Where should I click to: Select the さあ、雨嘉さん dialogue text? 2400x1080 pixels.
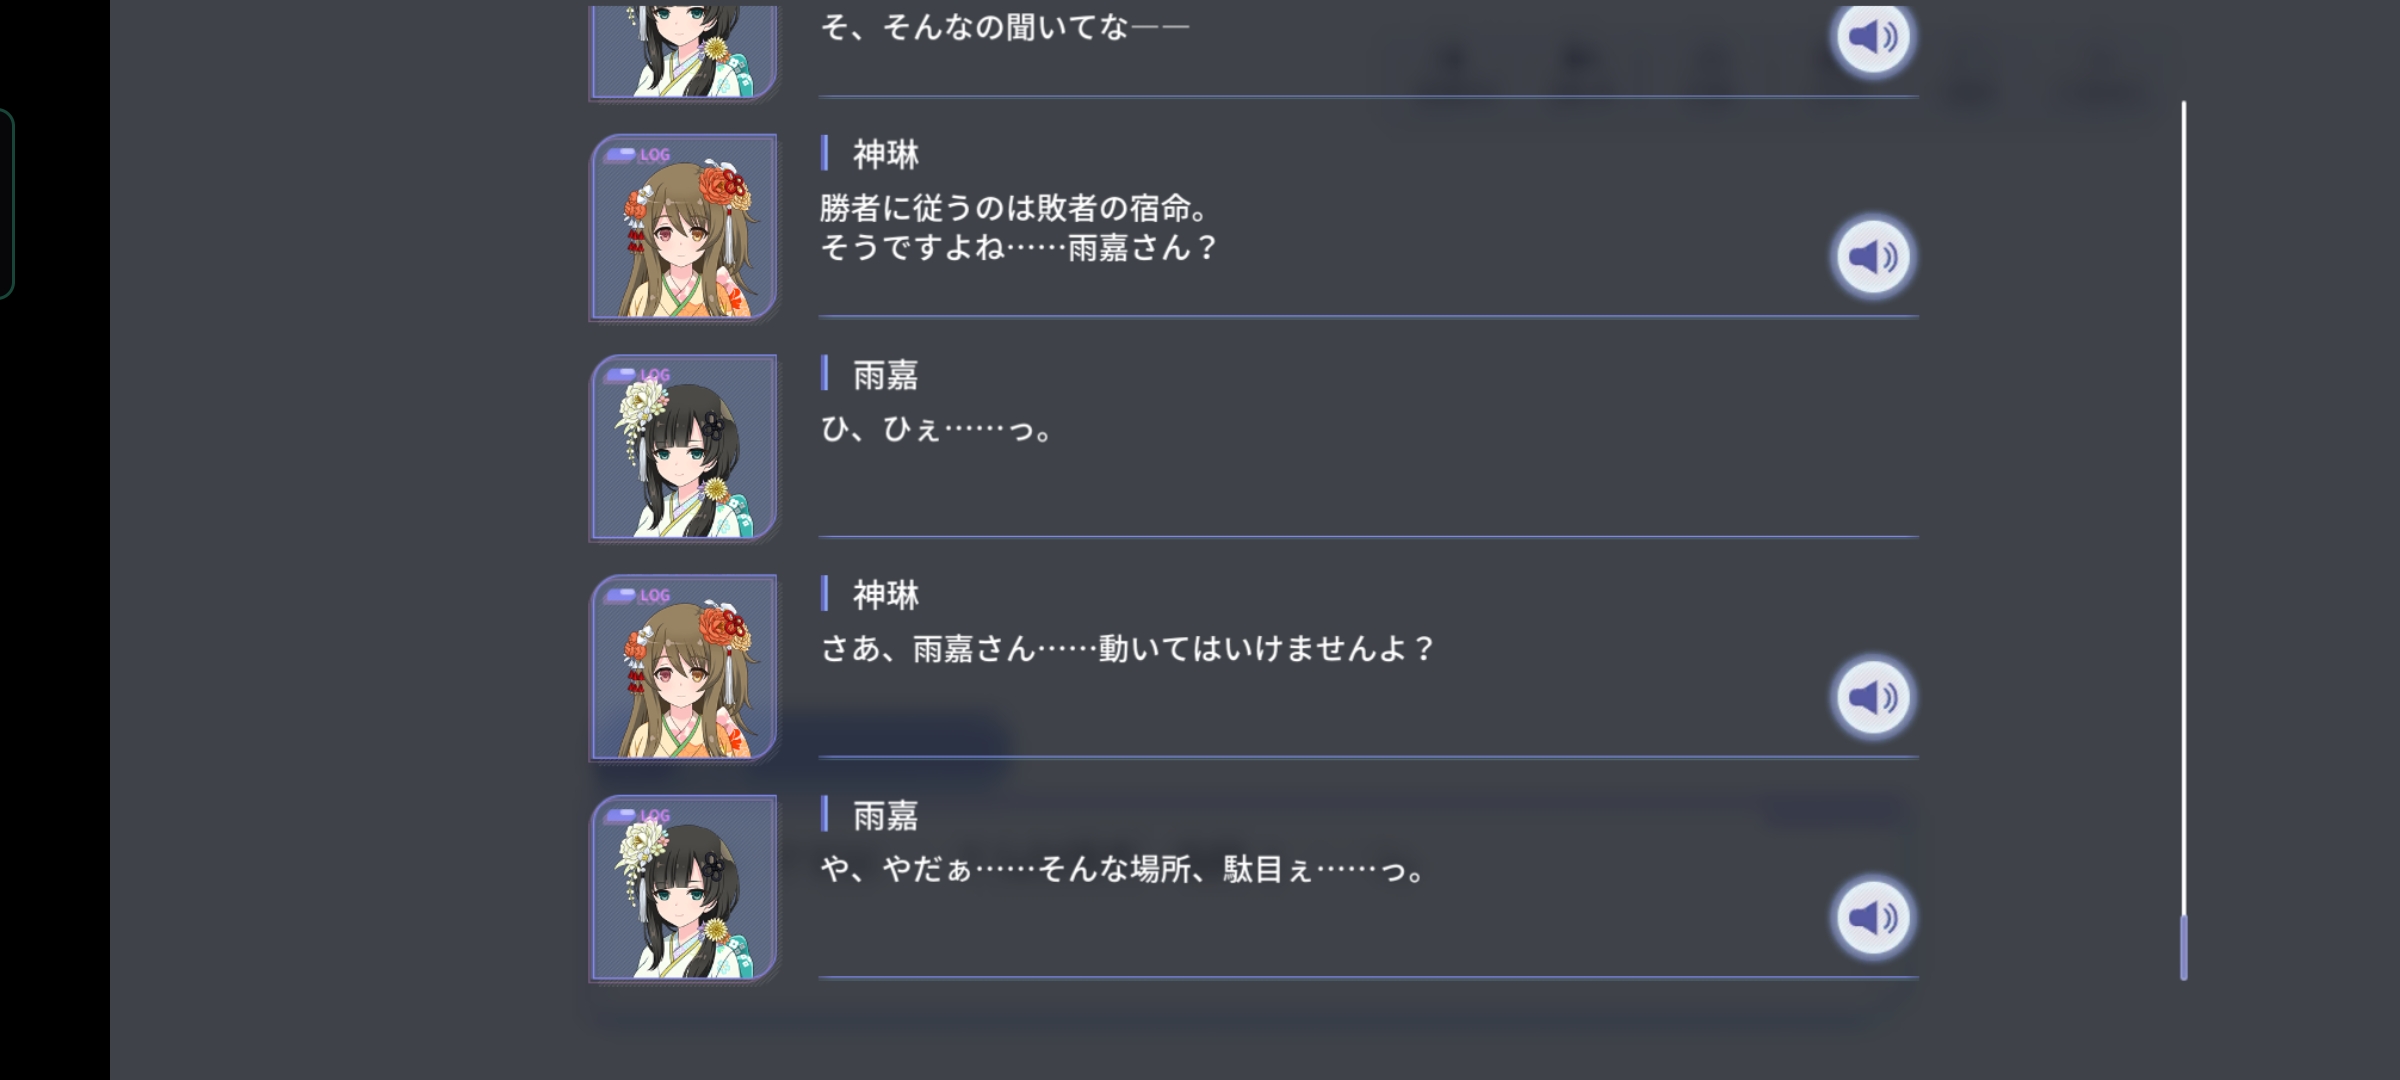[1128, 649]
